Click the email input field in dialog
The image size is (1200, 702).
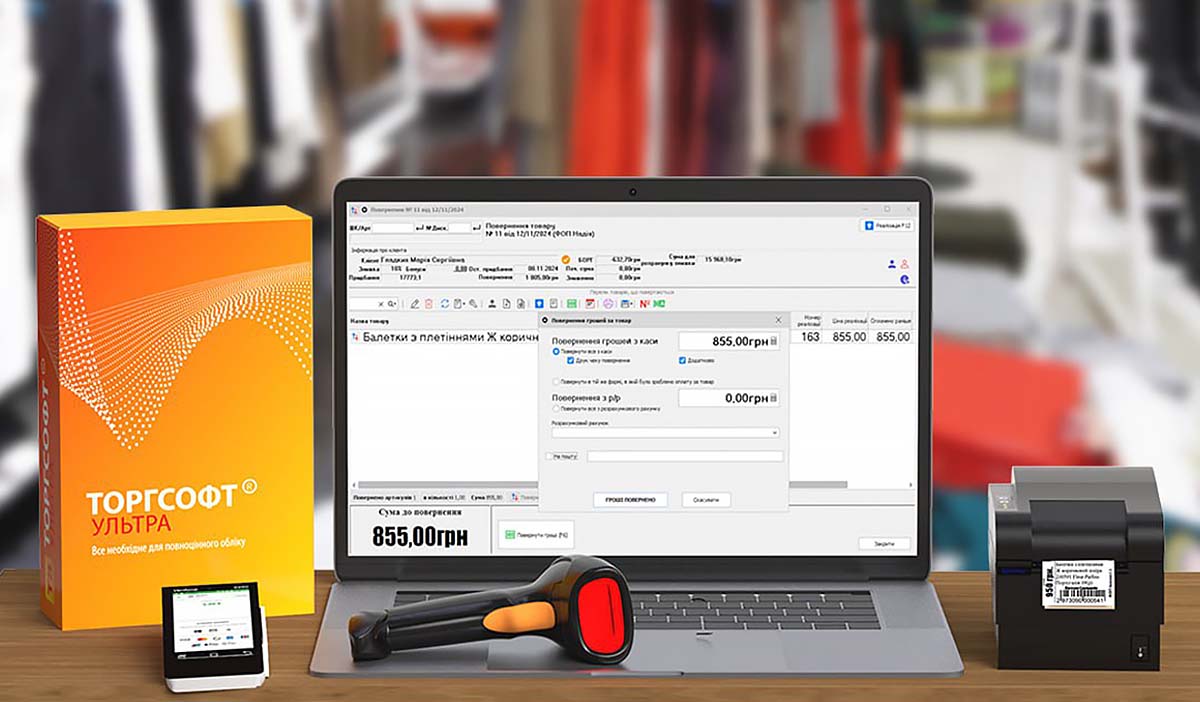click(685, 456)
